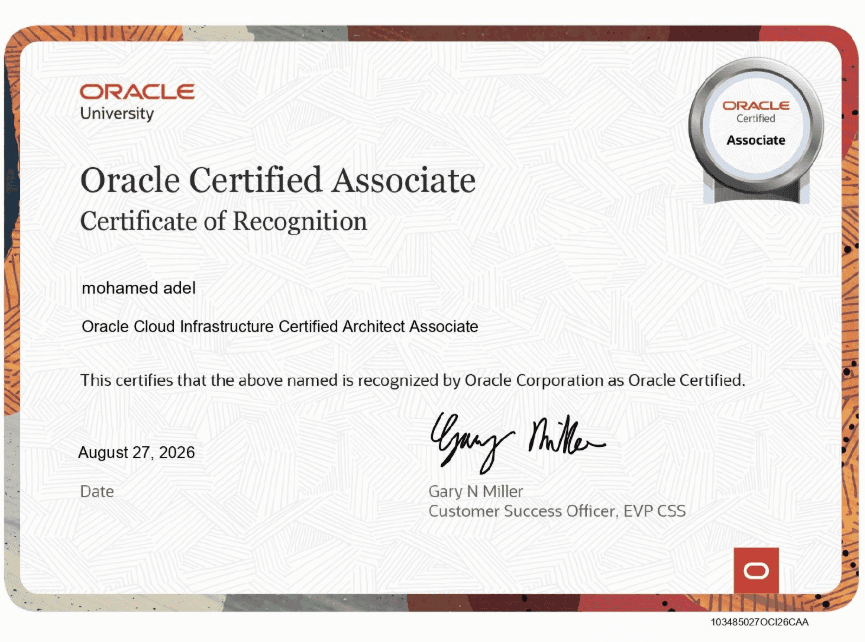865x642 pixels.
Task: Click the "Date" label
Action: 97,491
